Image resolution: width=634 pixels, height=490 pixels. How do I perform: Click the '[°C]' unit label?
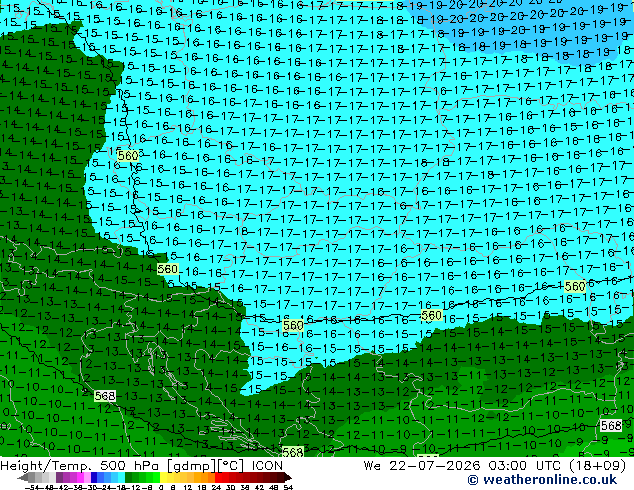[228, 466]
